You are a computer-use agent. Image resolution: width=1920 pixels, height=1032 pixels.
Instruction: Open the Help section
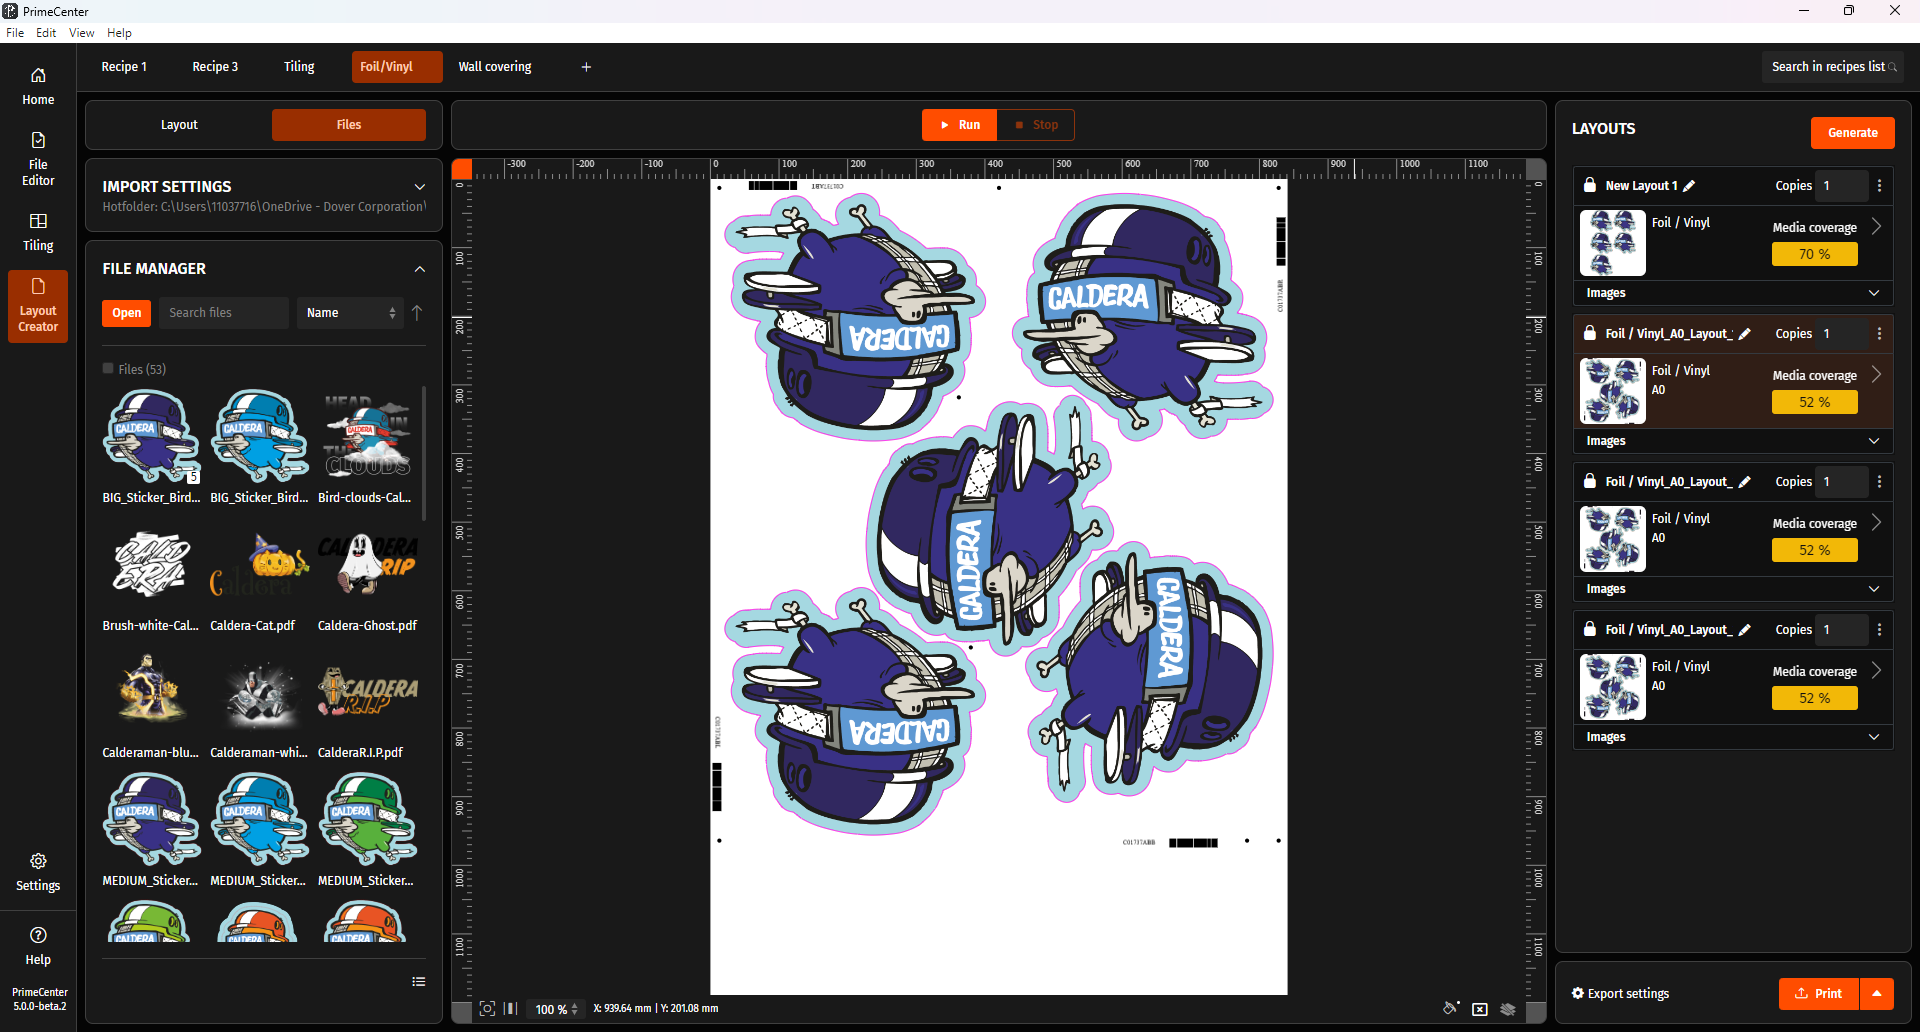pos(38,946)
